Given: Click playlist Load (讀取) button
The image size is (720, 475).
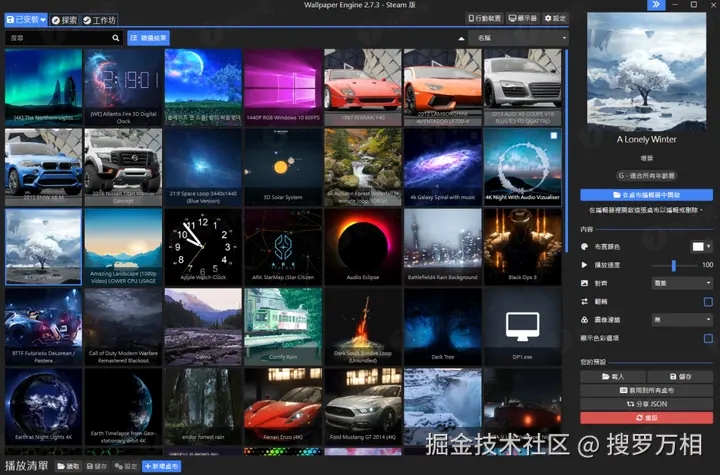Looking at the screenshot, I should pos(68,466).
